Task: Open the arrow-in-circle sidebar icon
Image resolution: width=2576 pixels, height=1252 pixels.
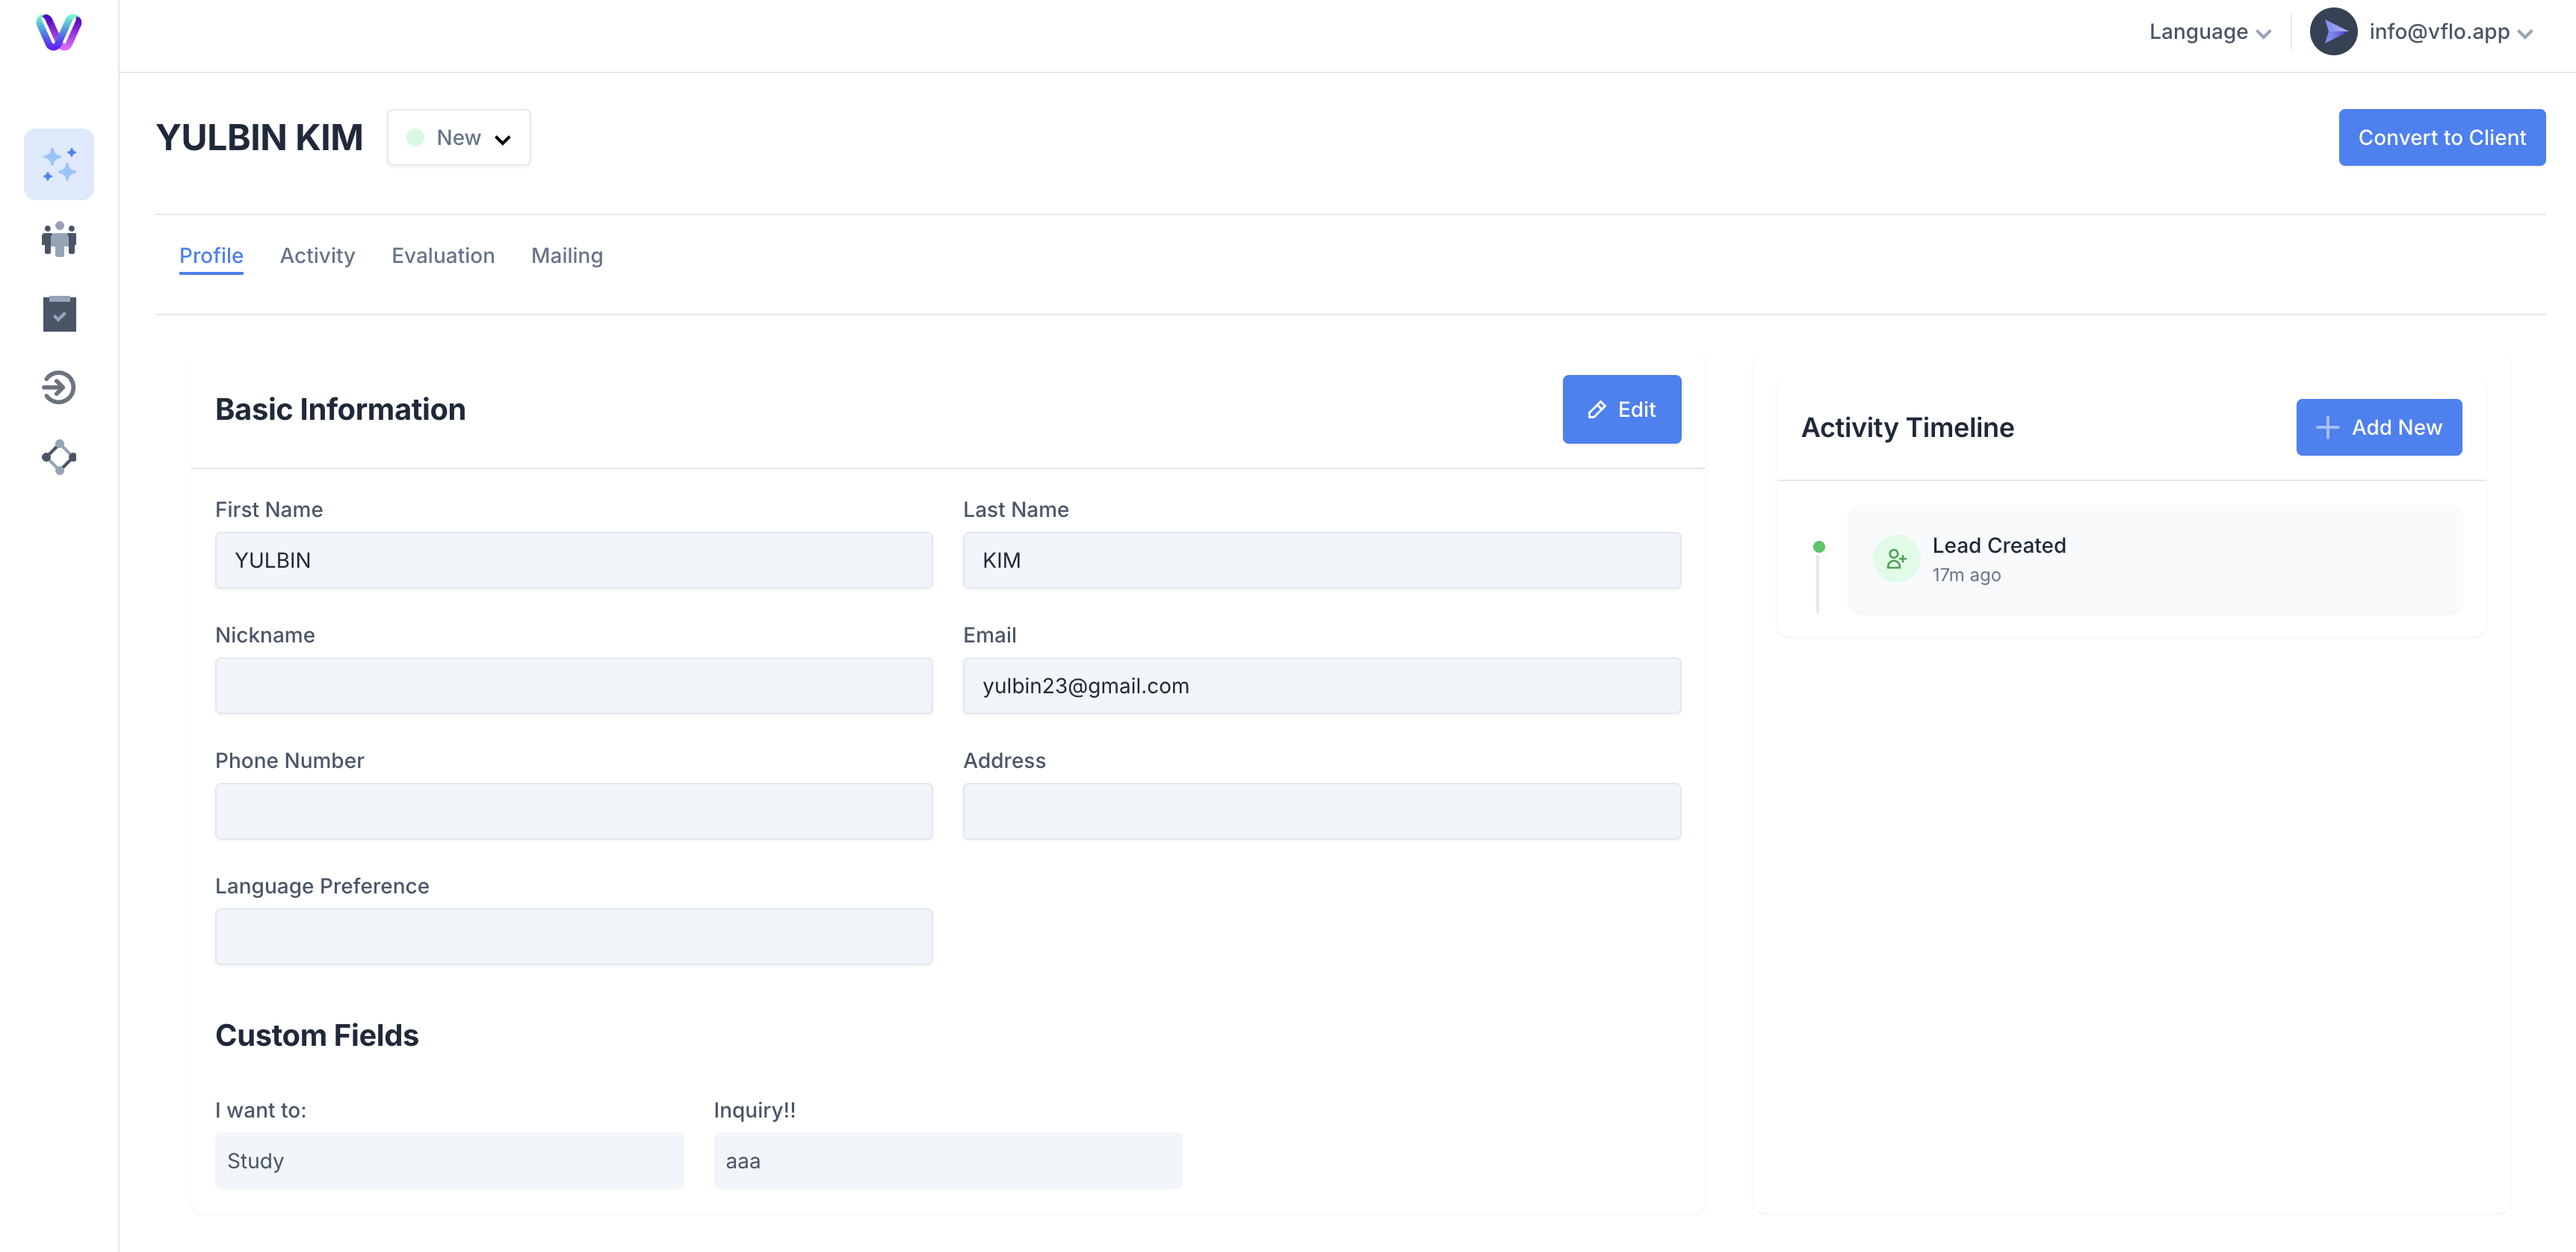Action: coord(59,387)
